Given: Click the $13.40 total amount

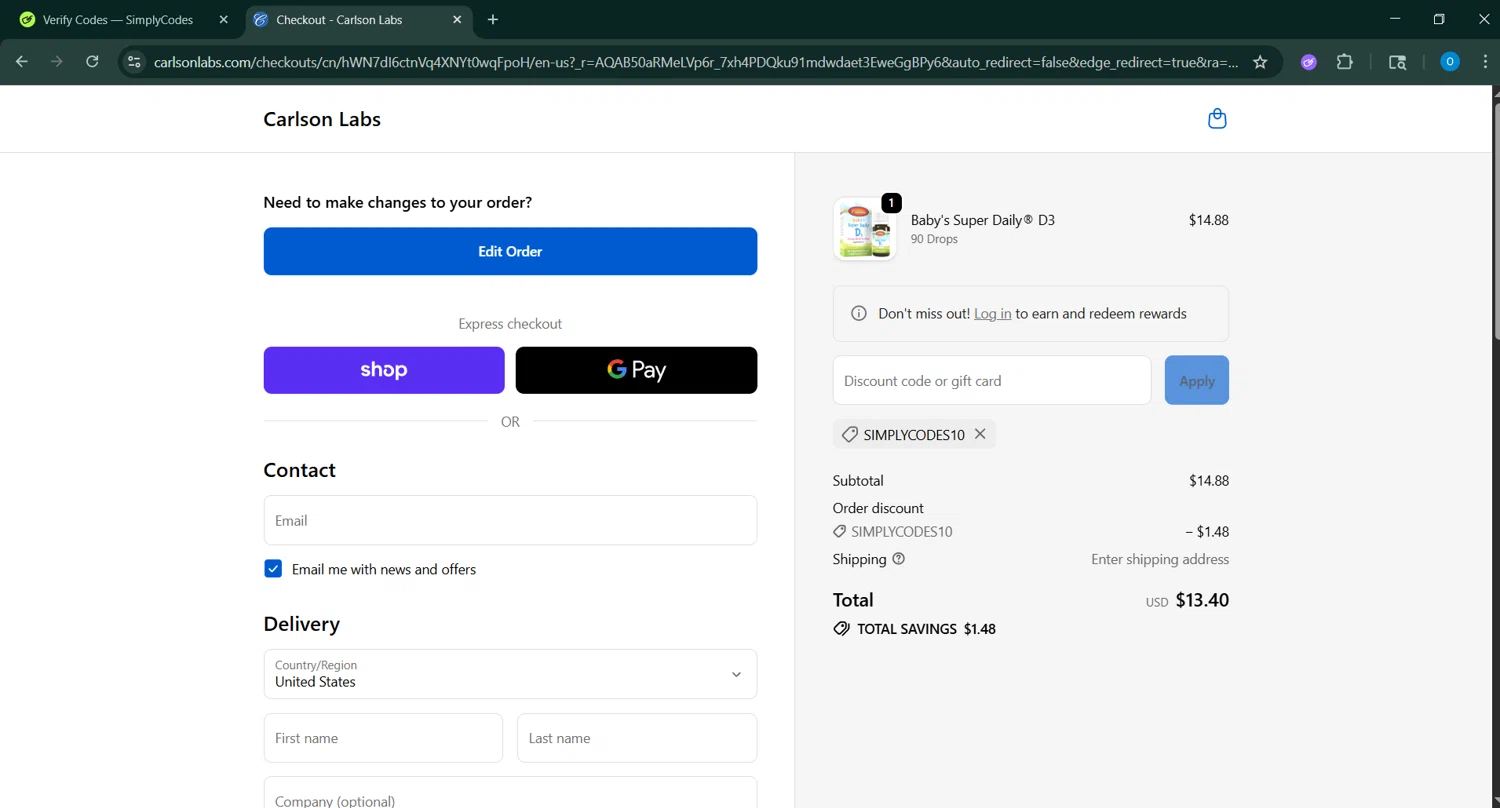Looking at the screenshot, I should (1202, 600).
